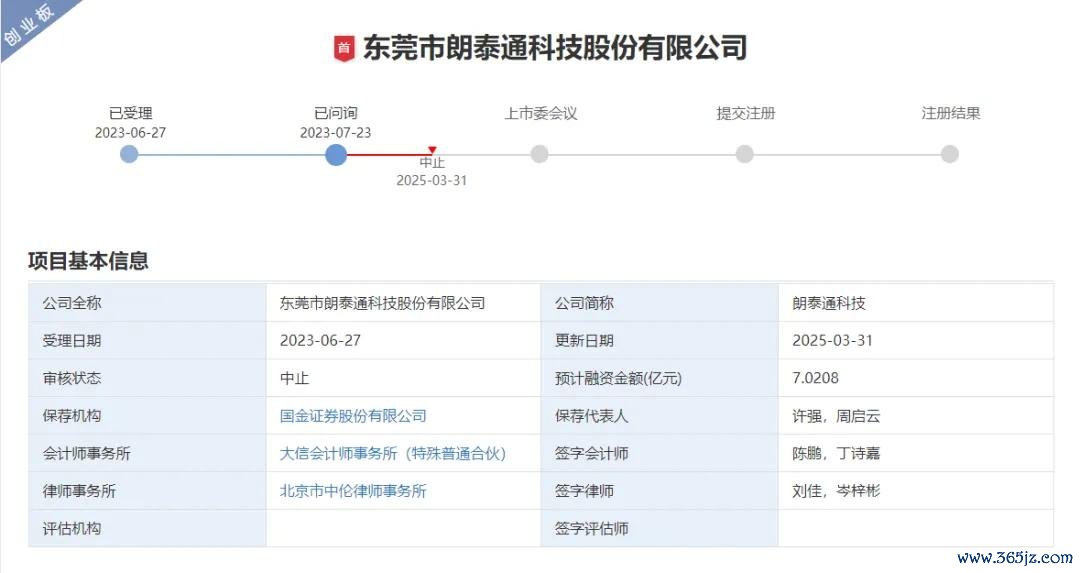This screenshot has height=573, width=1080.
Task: Click the red 首 badge icon beside company title
Action: [344, 48]
